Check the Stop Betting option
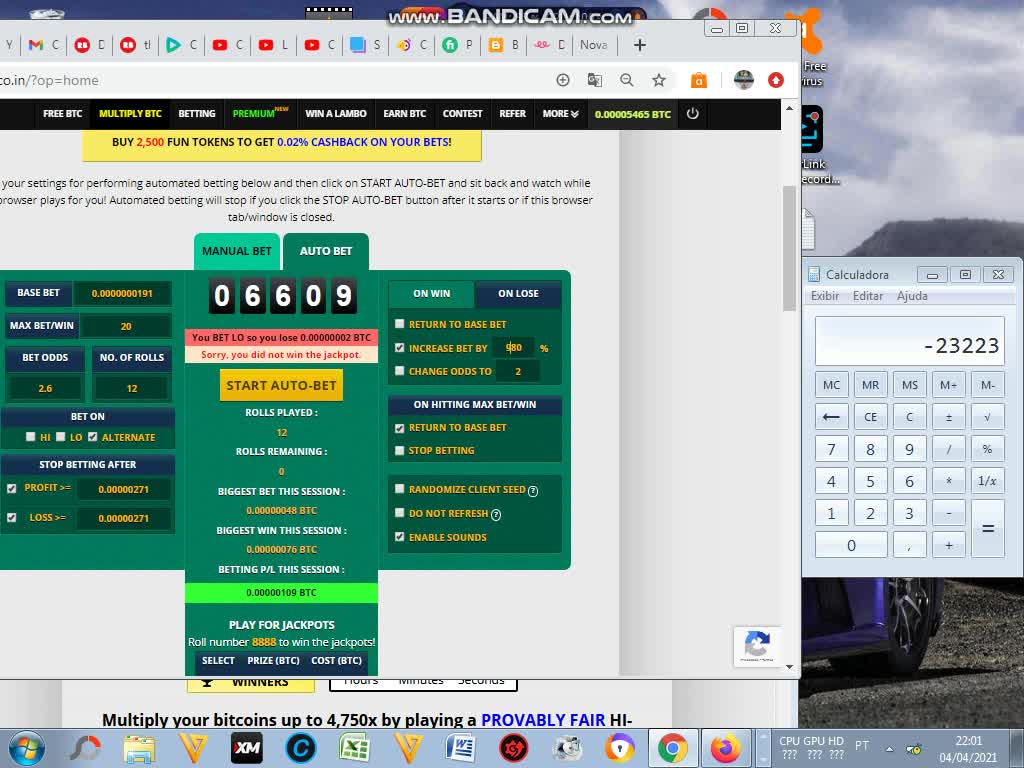Screen dimensions: 1024x768 click(400, 451)
